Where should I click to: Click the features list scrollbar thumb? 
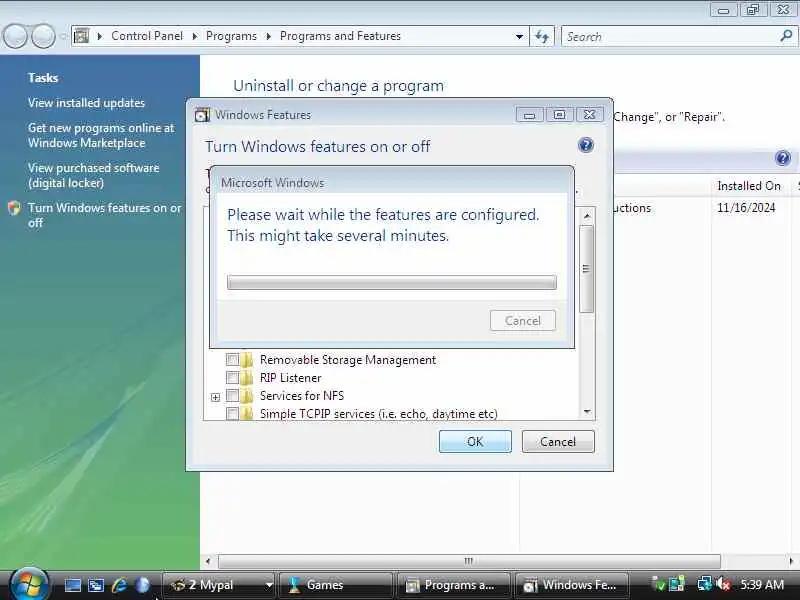(x=587, y=268)
